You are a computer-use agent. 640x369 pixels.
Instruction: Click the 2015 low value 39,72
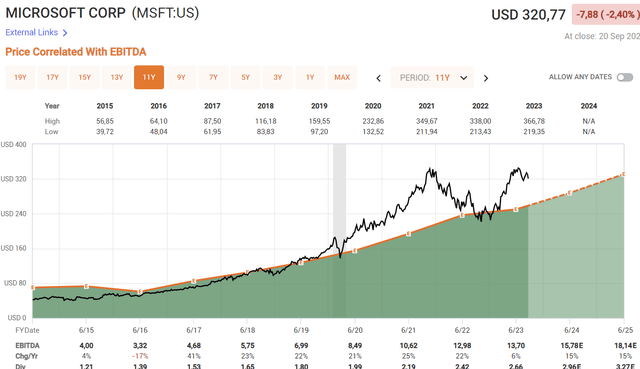tap(105, 132)
